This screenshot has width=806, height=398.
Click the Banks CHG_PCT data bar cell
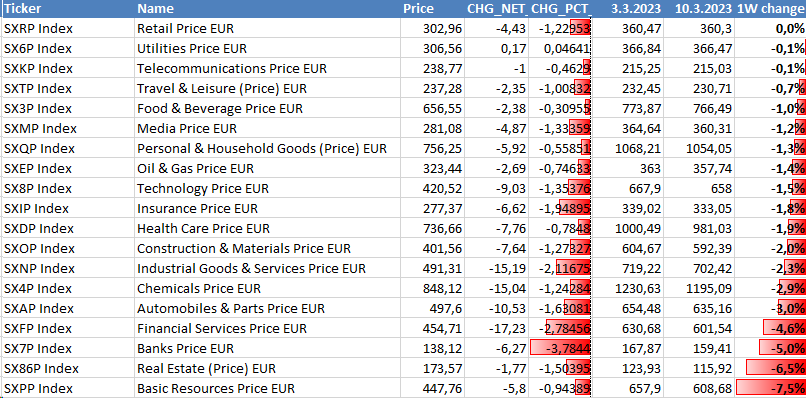click(x=560, y=349)
